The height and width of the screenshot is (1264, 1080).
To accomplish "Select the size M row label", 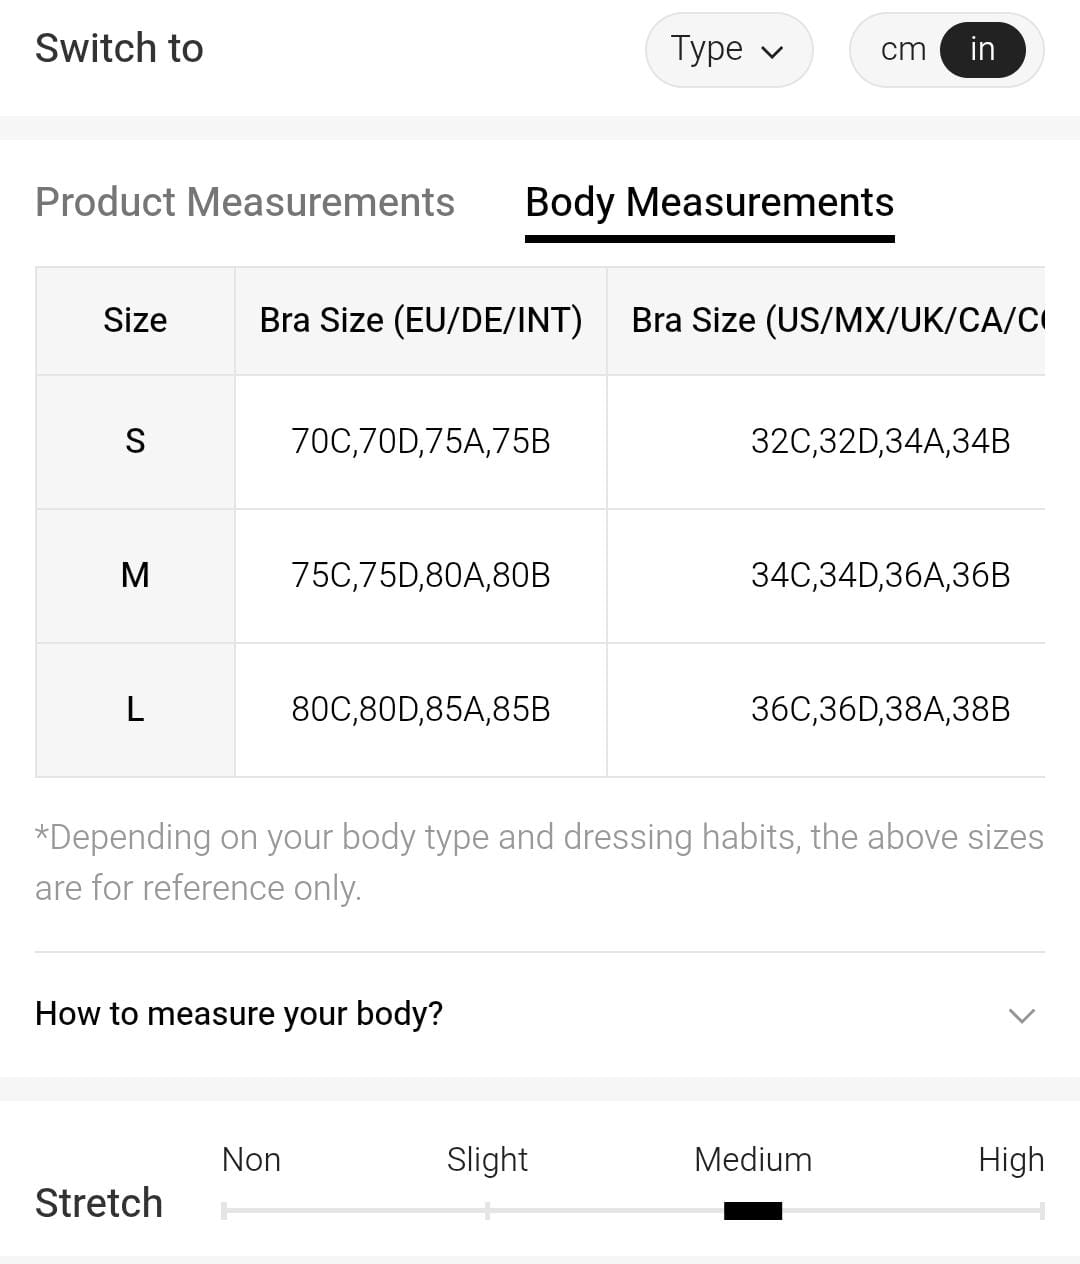I will (x=135, y=575).
